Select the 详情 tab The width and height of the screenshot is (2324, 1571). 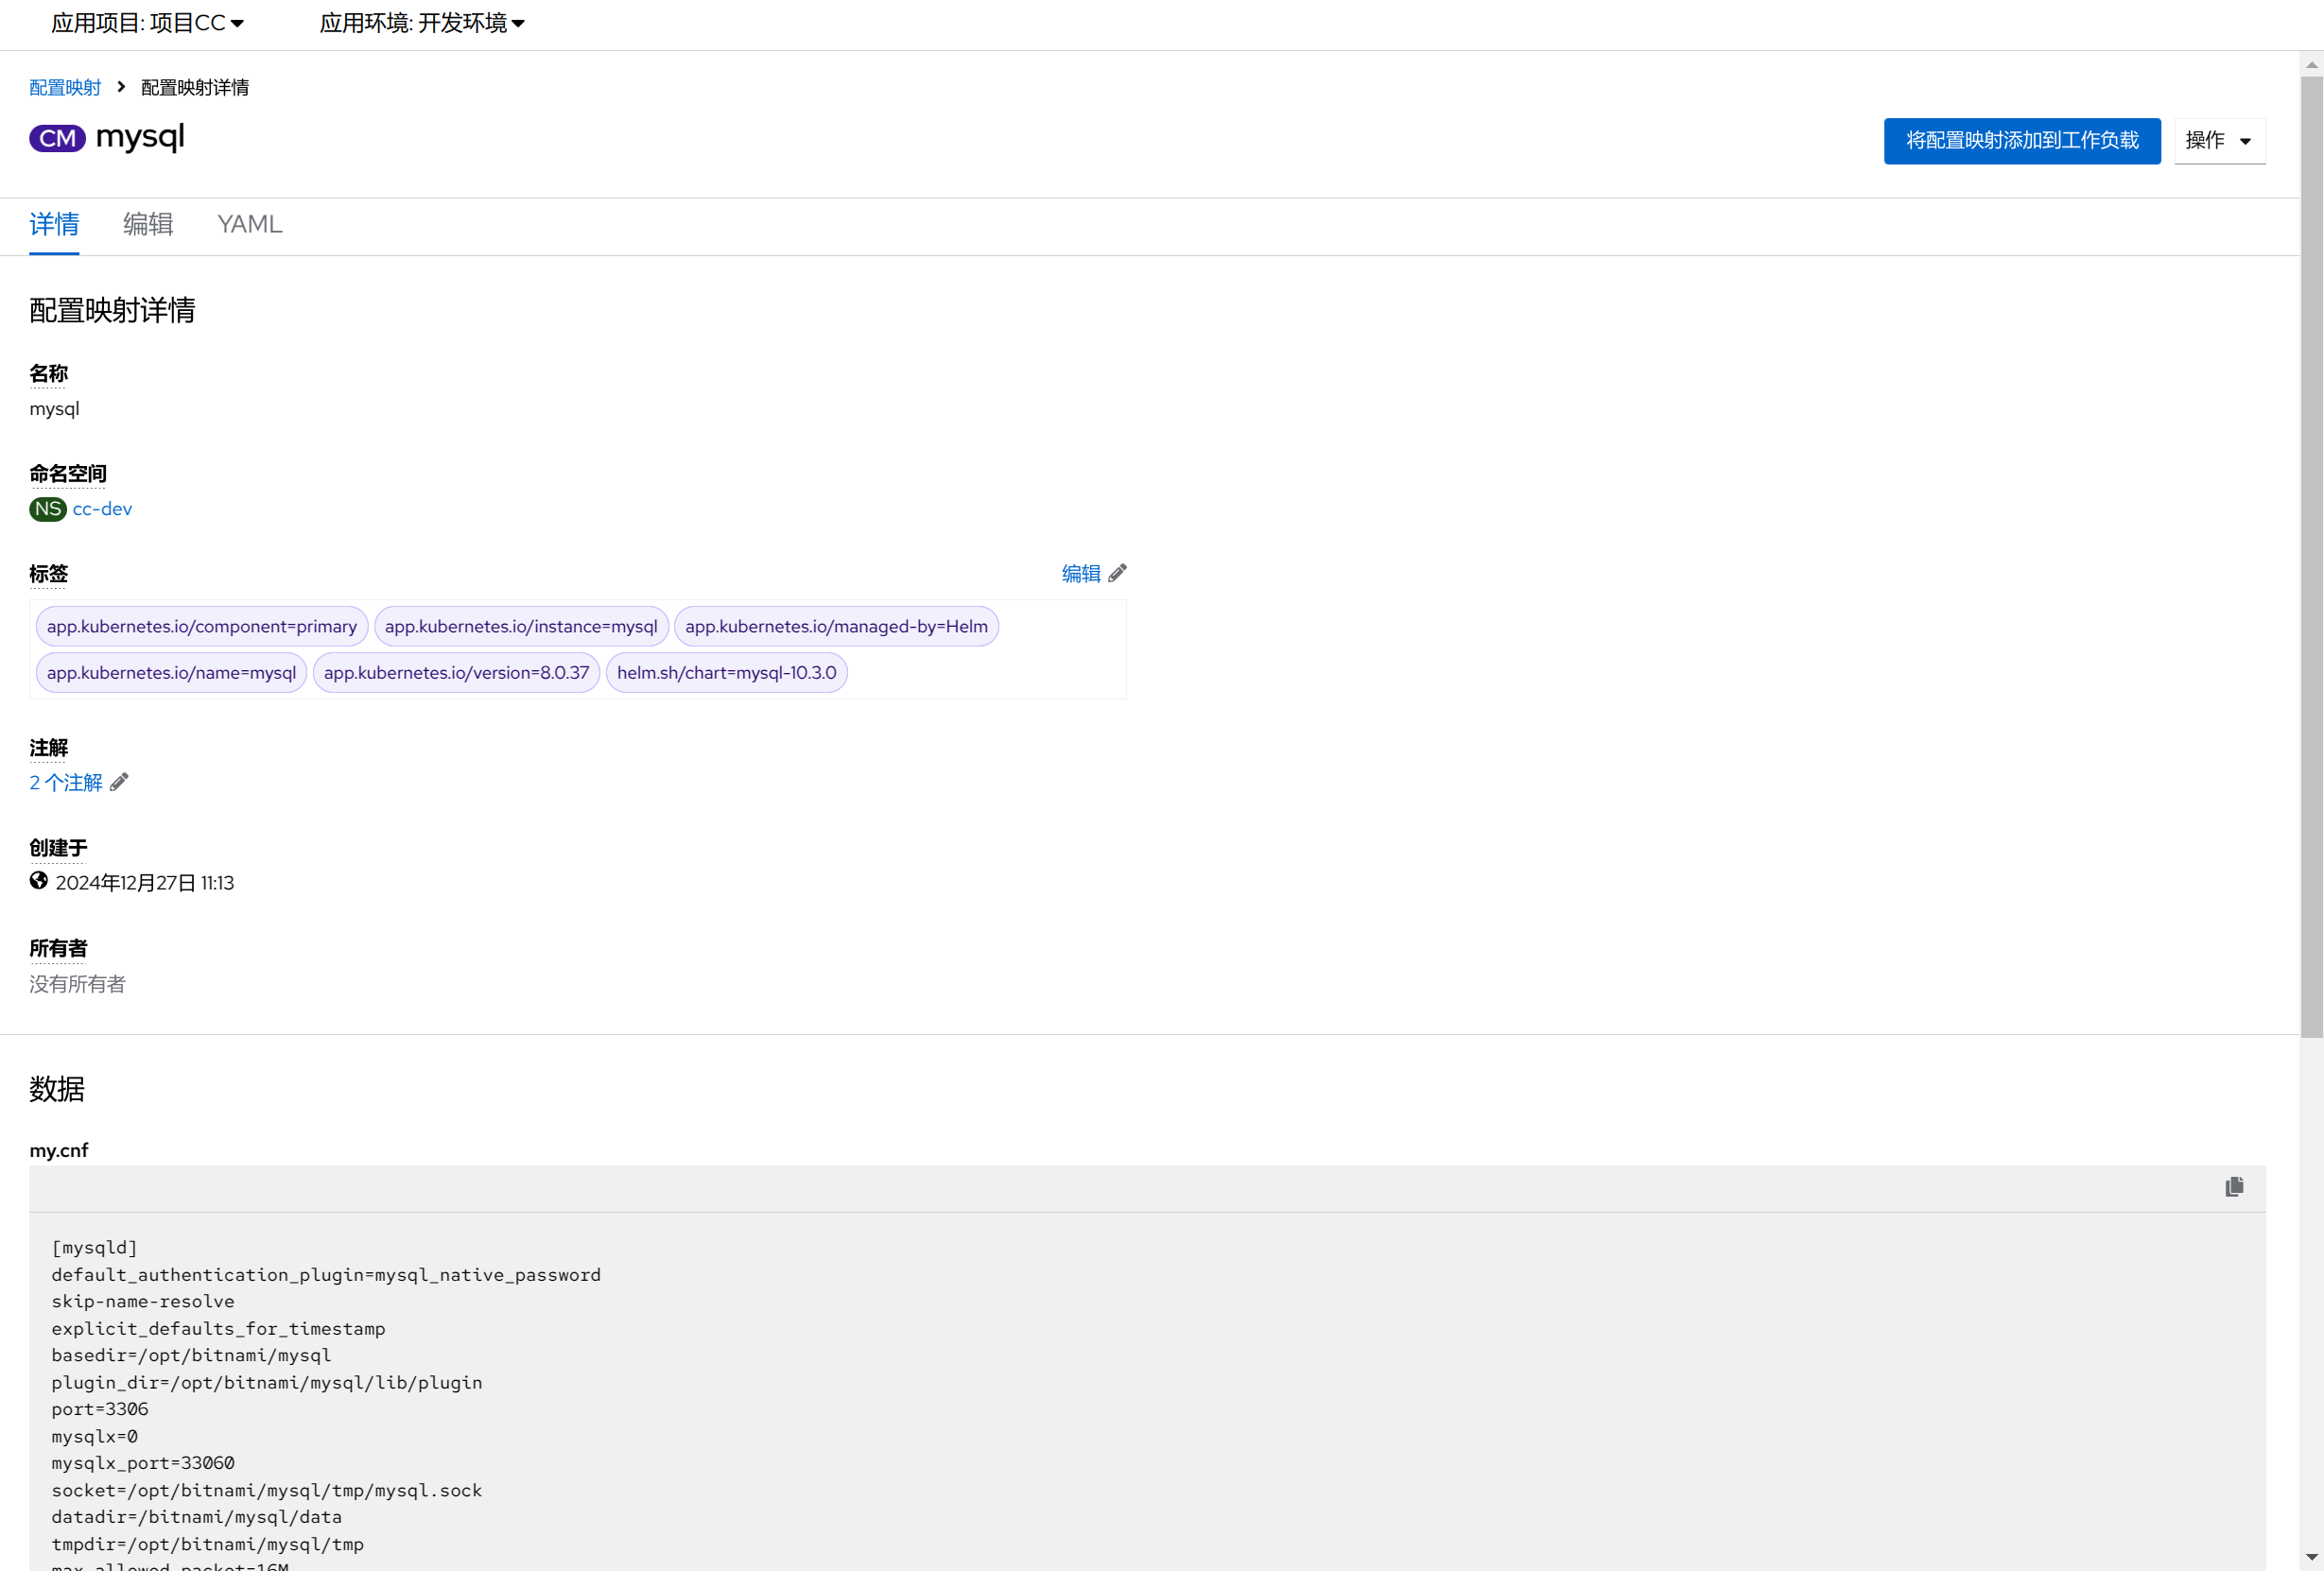tap(54, 224)
